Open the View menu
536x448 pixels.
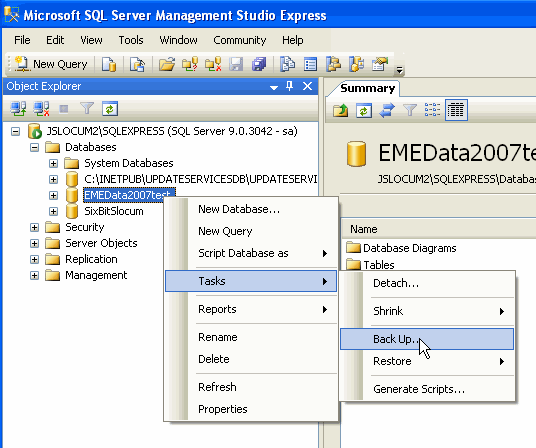click(x=91, y=40)
